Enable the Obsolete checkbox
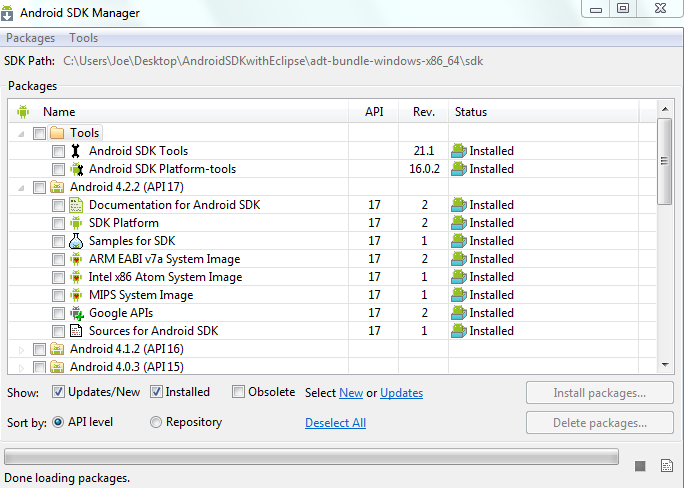The width and height of the screenshot is (684, 488). point(239,392)
